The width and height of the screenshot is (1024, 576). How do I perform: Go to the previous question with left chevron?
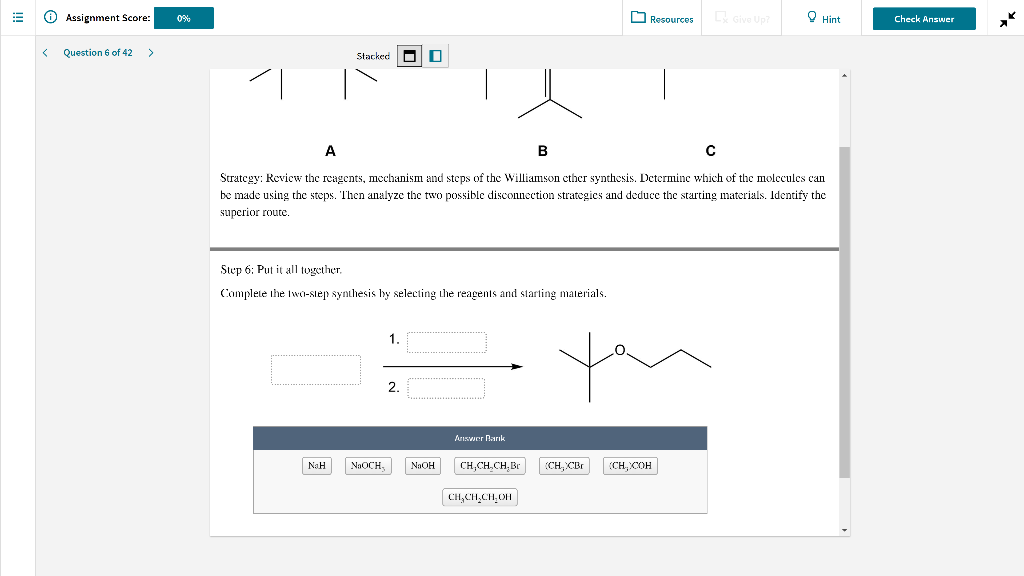click(43, 52)
